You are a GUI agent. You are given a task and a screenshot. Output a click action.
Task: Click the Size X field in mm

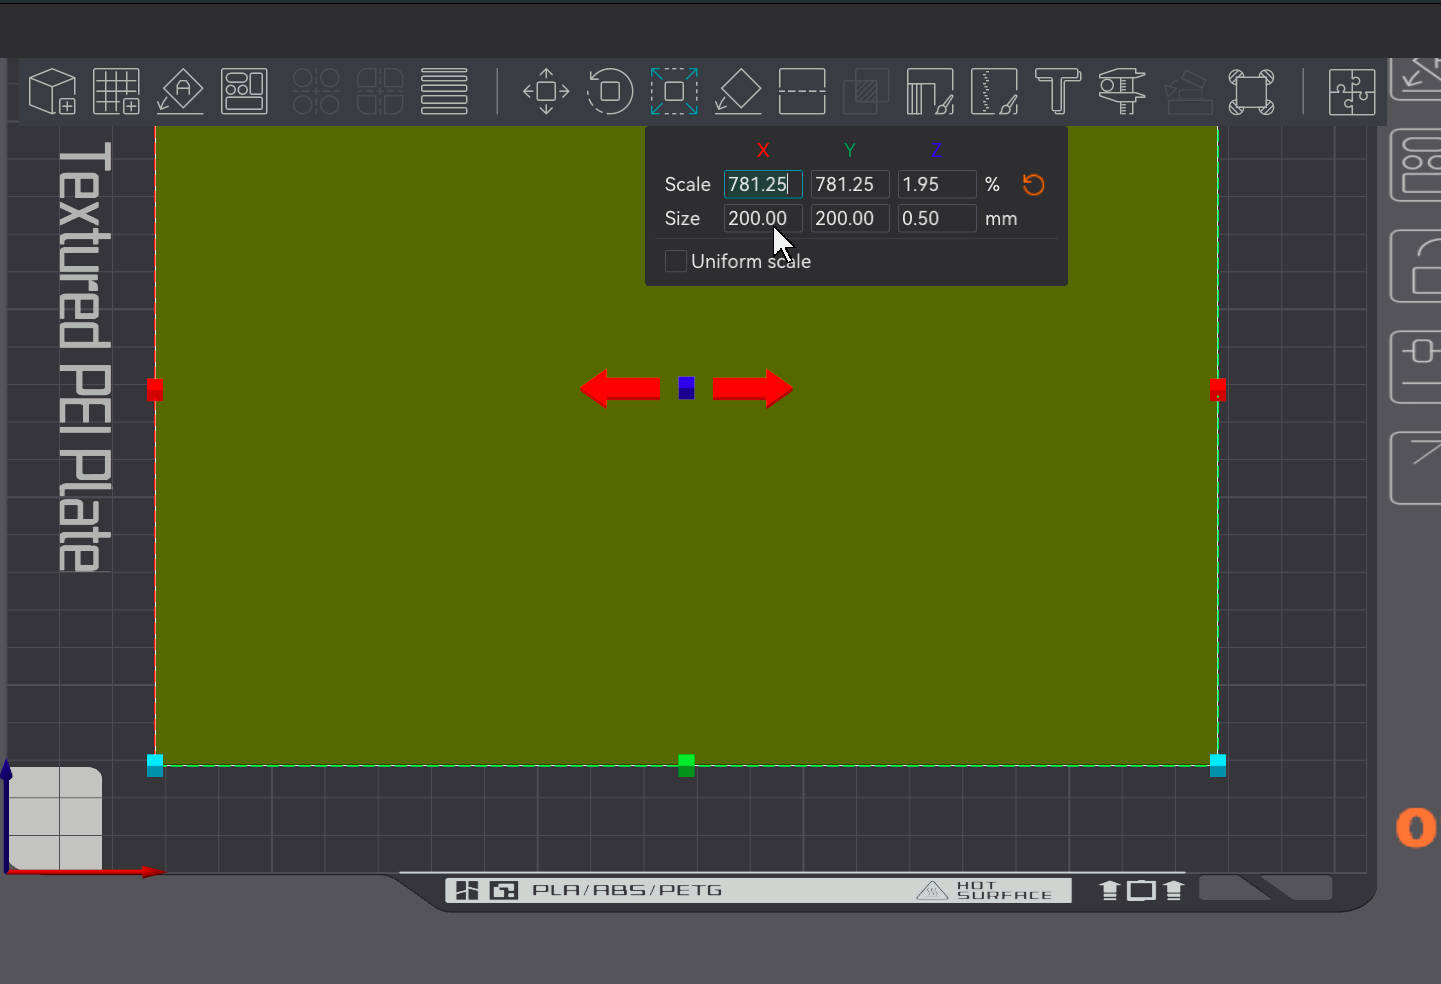pyautogui.click(x=763, y=218)
